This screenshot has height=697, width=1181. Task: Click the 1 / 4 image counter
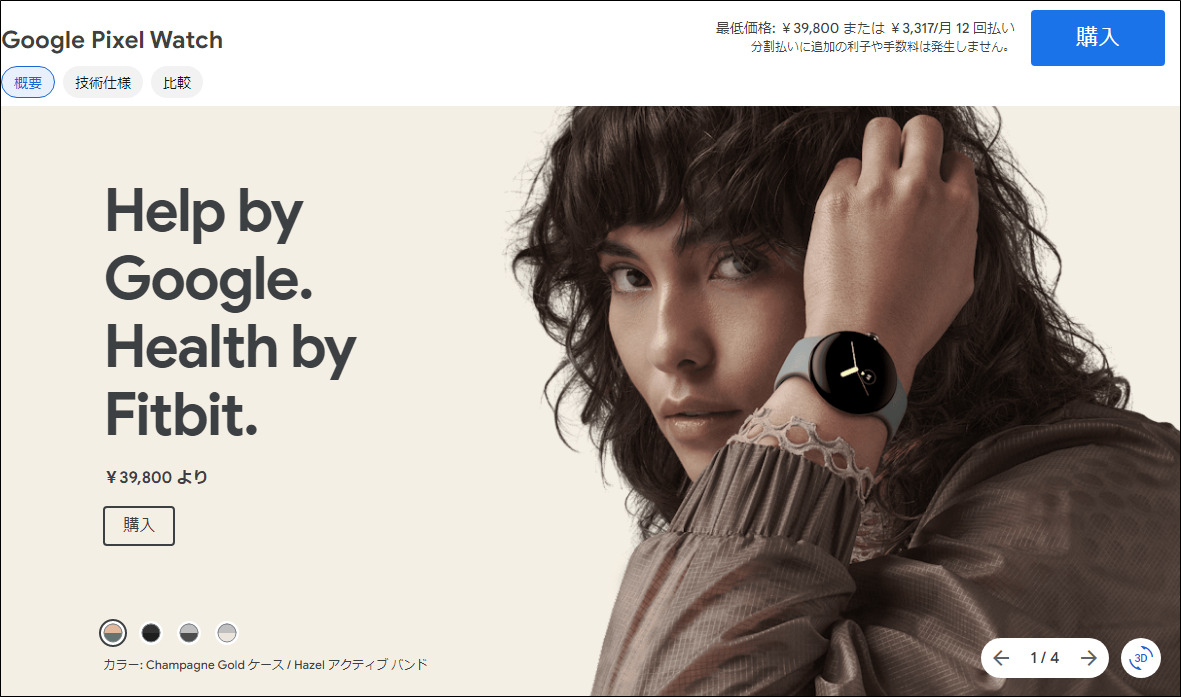1045,658
